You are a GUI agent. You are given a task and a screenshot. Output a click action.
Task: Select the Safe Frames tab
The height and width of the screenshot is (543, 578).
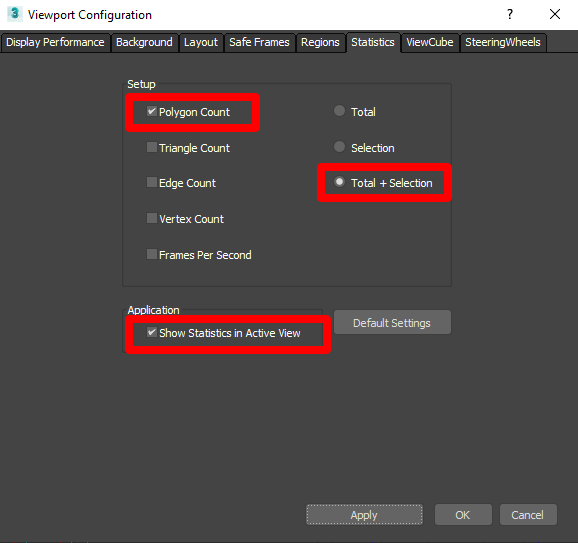pos(260,42)
